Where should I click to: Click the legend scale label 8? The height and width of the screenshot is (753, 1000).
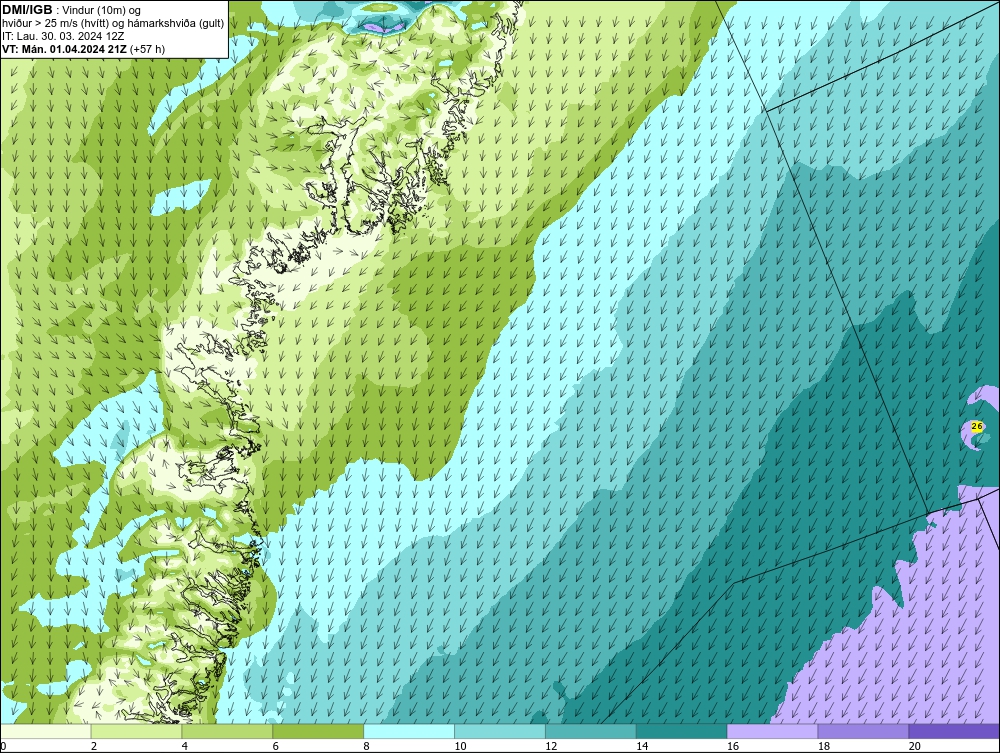367,746
